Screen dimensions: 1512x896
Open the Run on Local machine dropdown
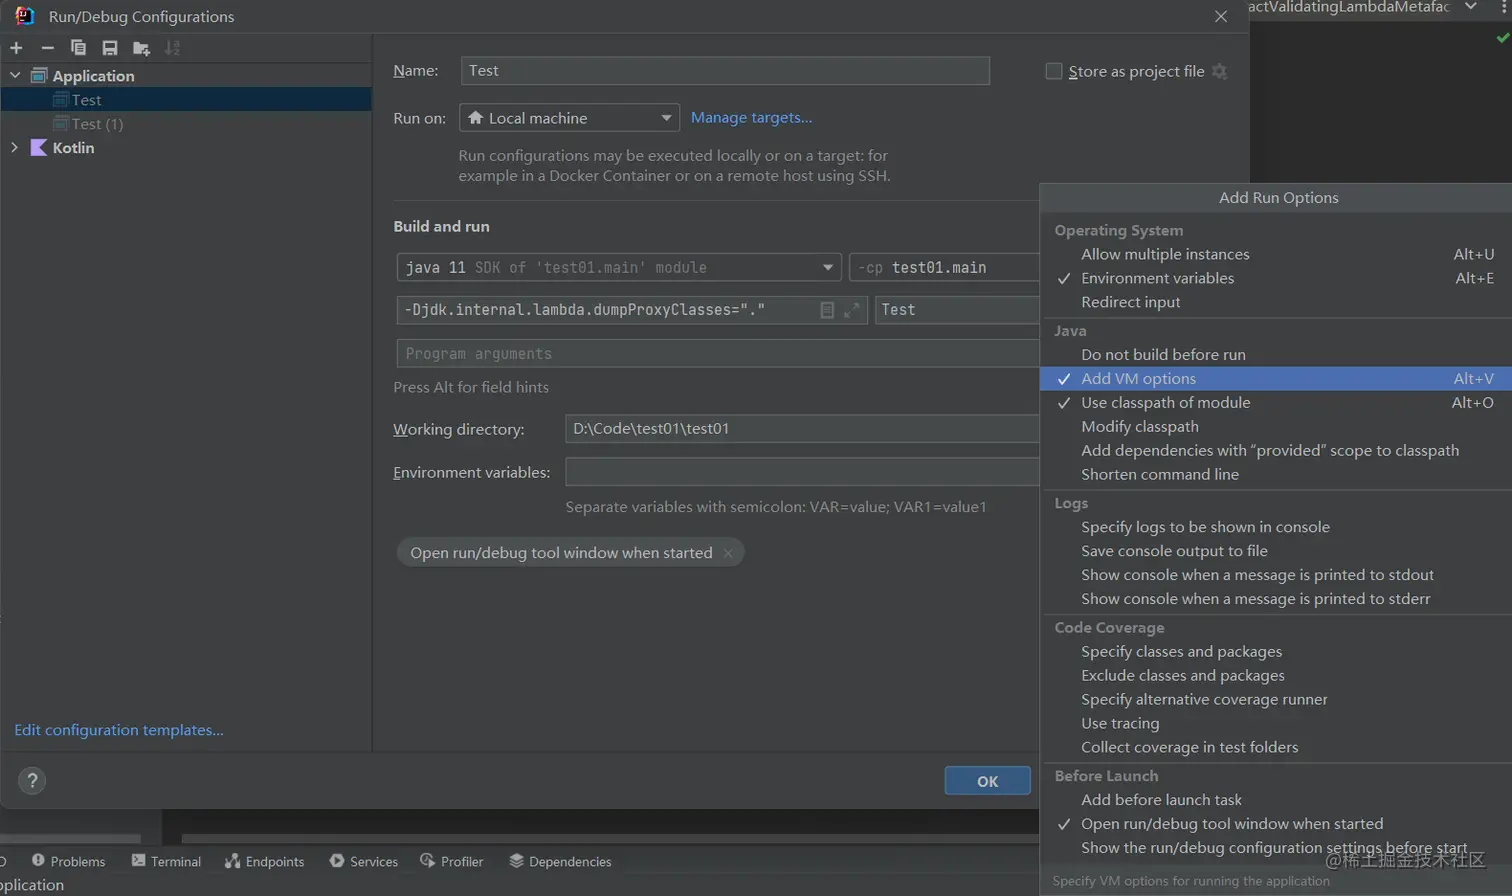(568, 118)
